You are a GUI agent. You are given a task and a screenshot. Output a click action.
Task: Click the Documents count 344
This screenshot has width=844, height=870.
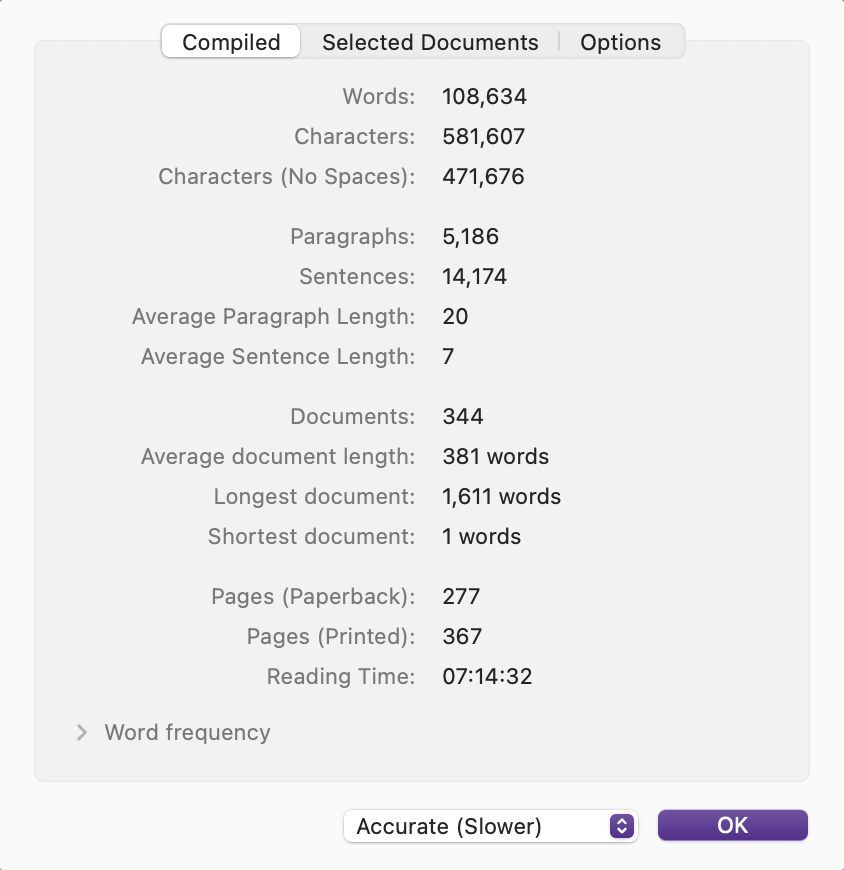click(x=463, y=416)
